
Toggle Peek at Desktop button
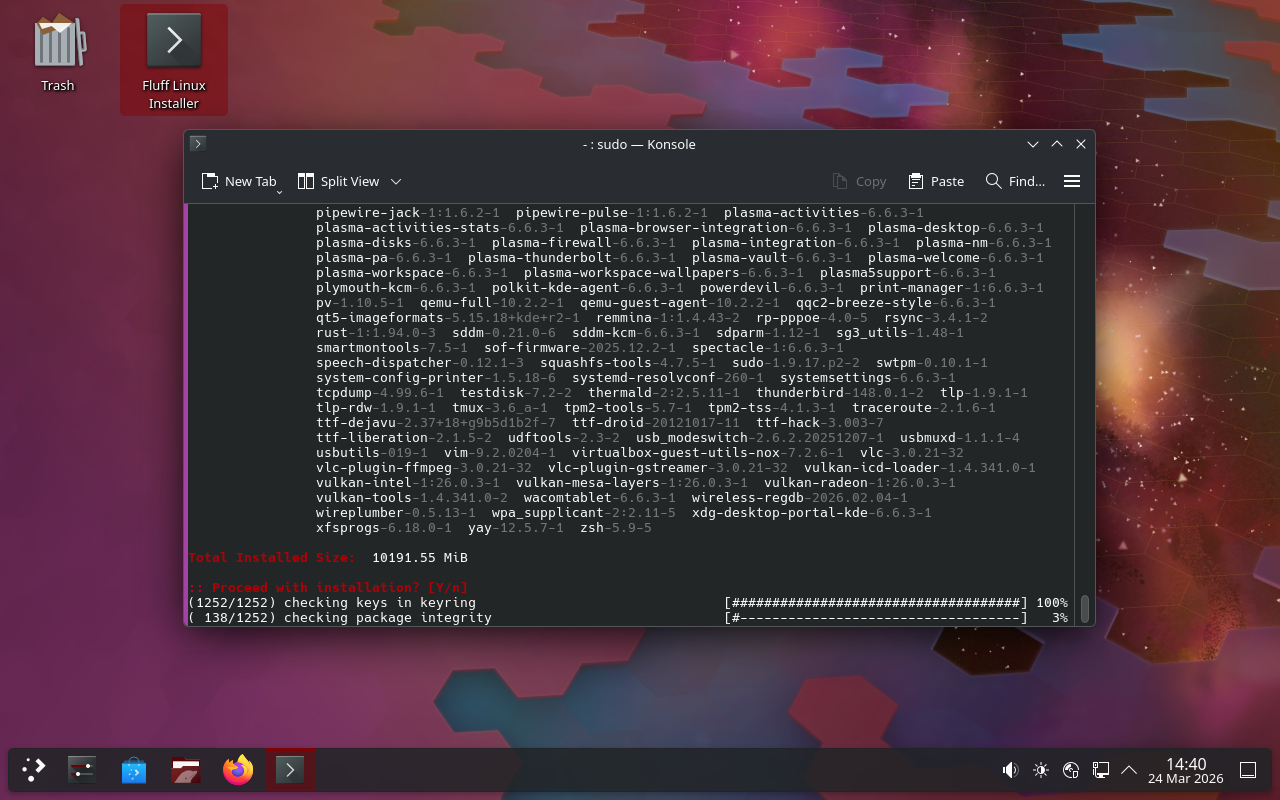click(1248, 770)
